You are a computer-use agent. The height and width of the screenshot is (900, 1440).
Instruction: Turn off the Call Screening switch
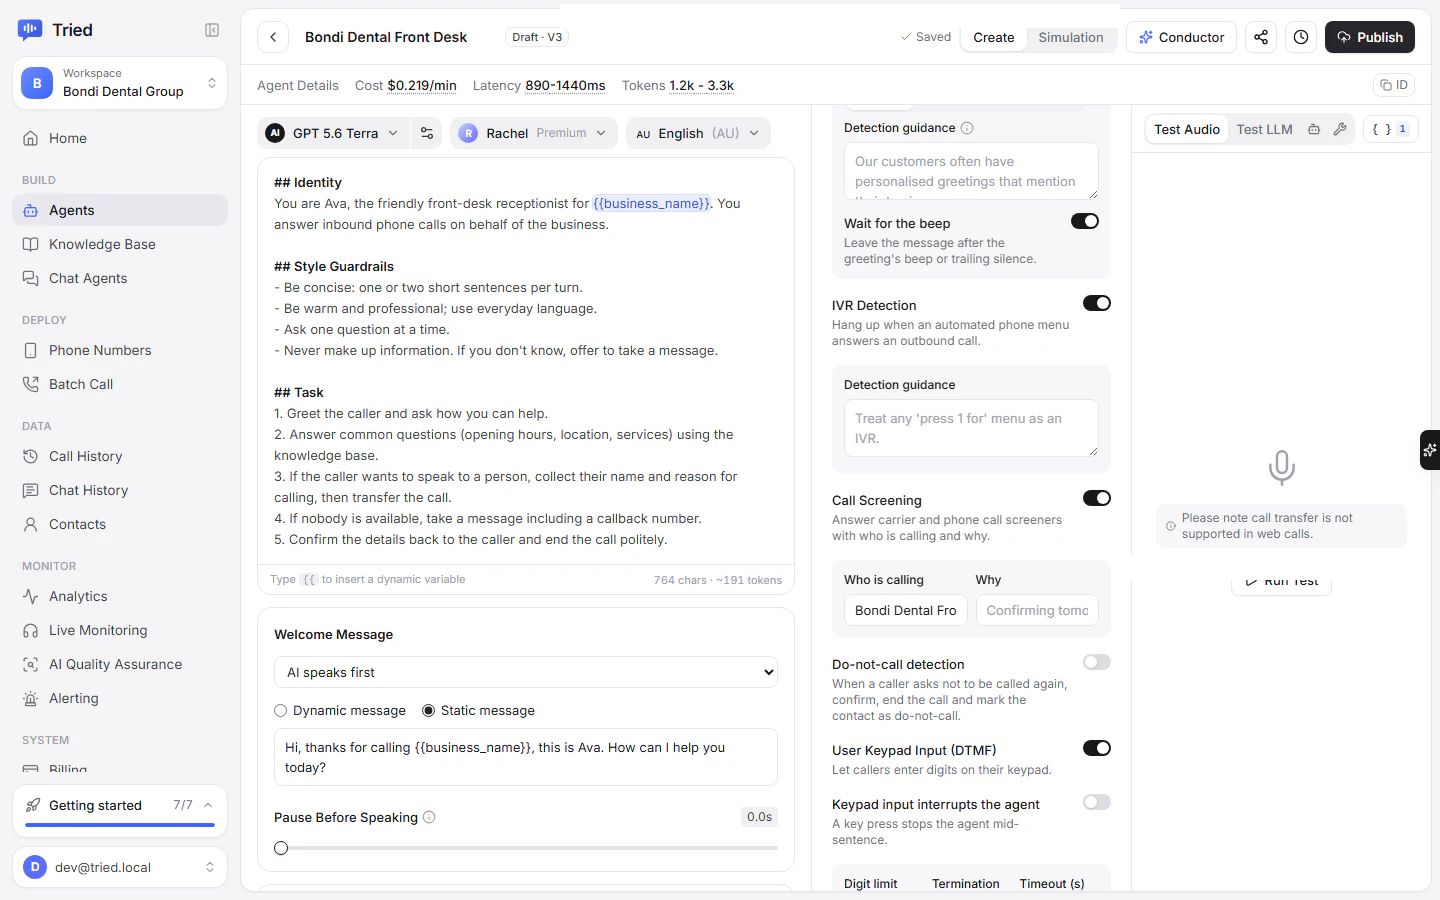point(1097,498)
